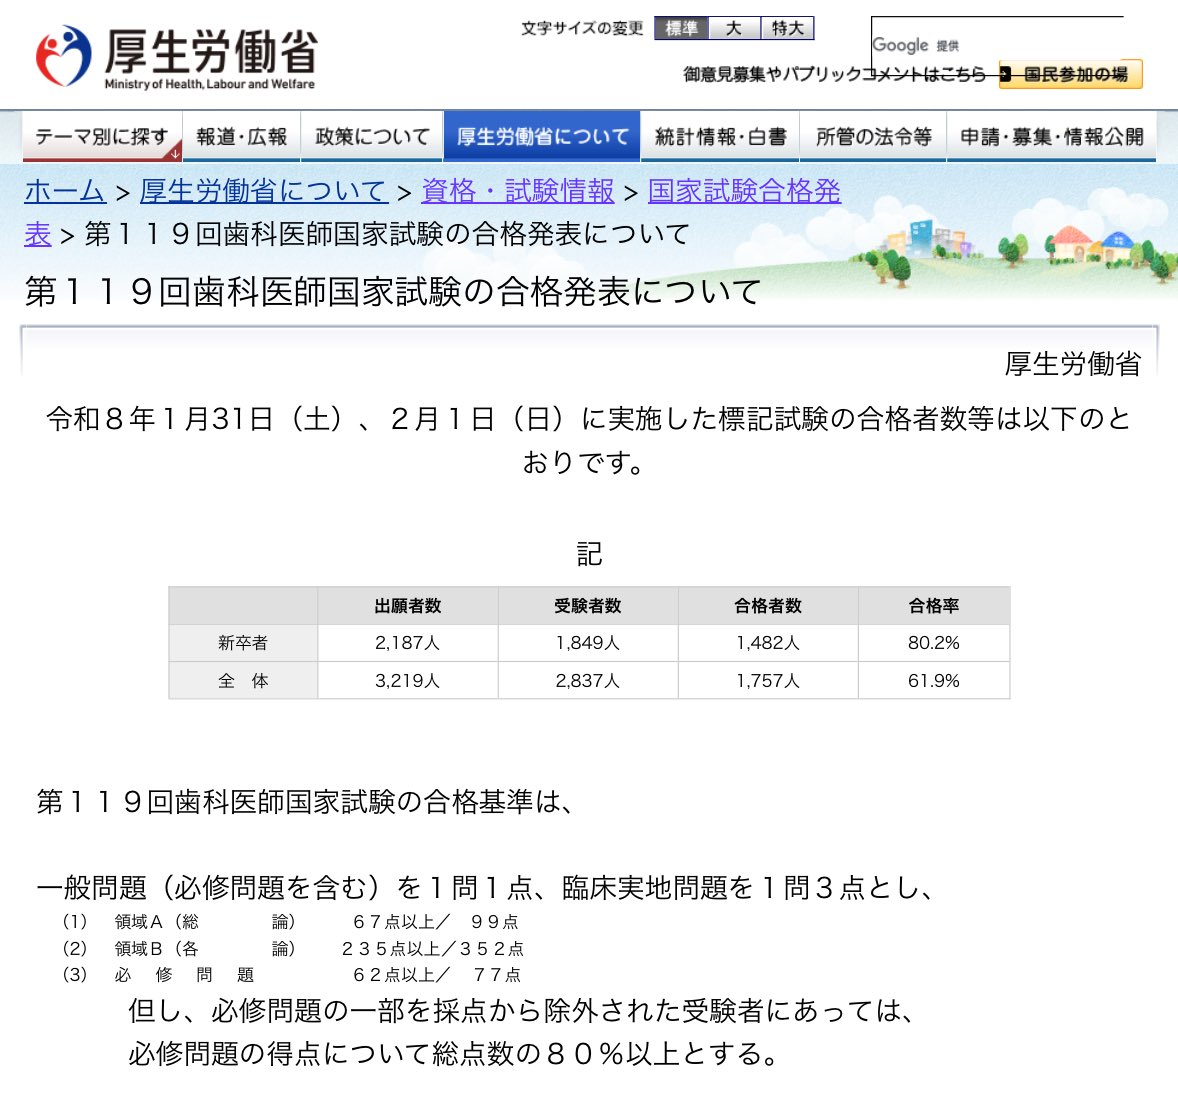Click the 3,219人 table cell
This screenshot has width=1178, height=1106.
tap(408, 681)
